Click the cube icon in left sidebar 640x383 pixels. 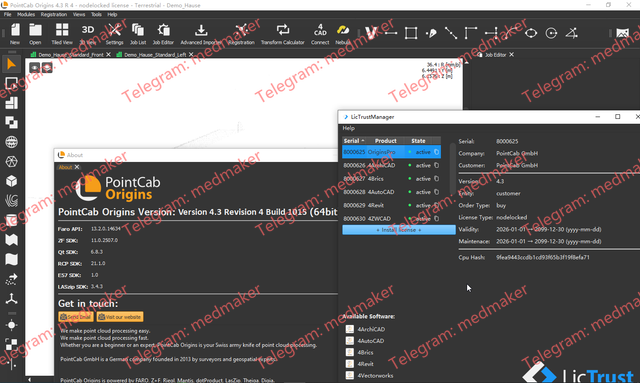tap(11, 180)
